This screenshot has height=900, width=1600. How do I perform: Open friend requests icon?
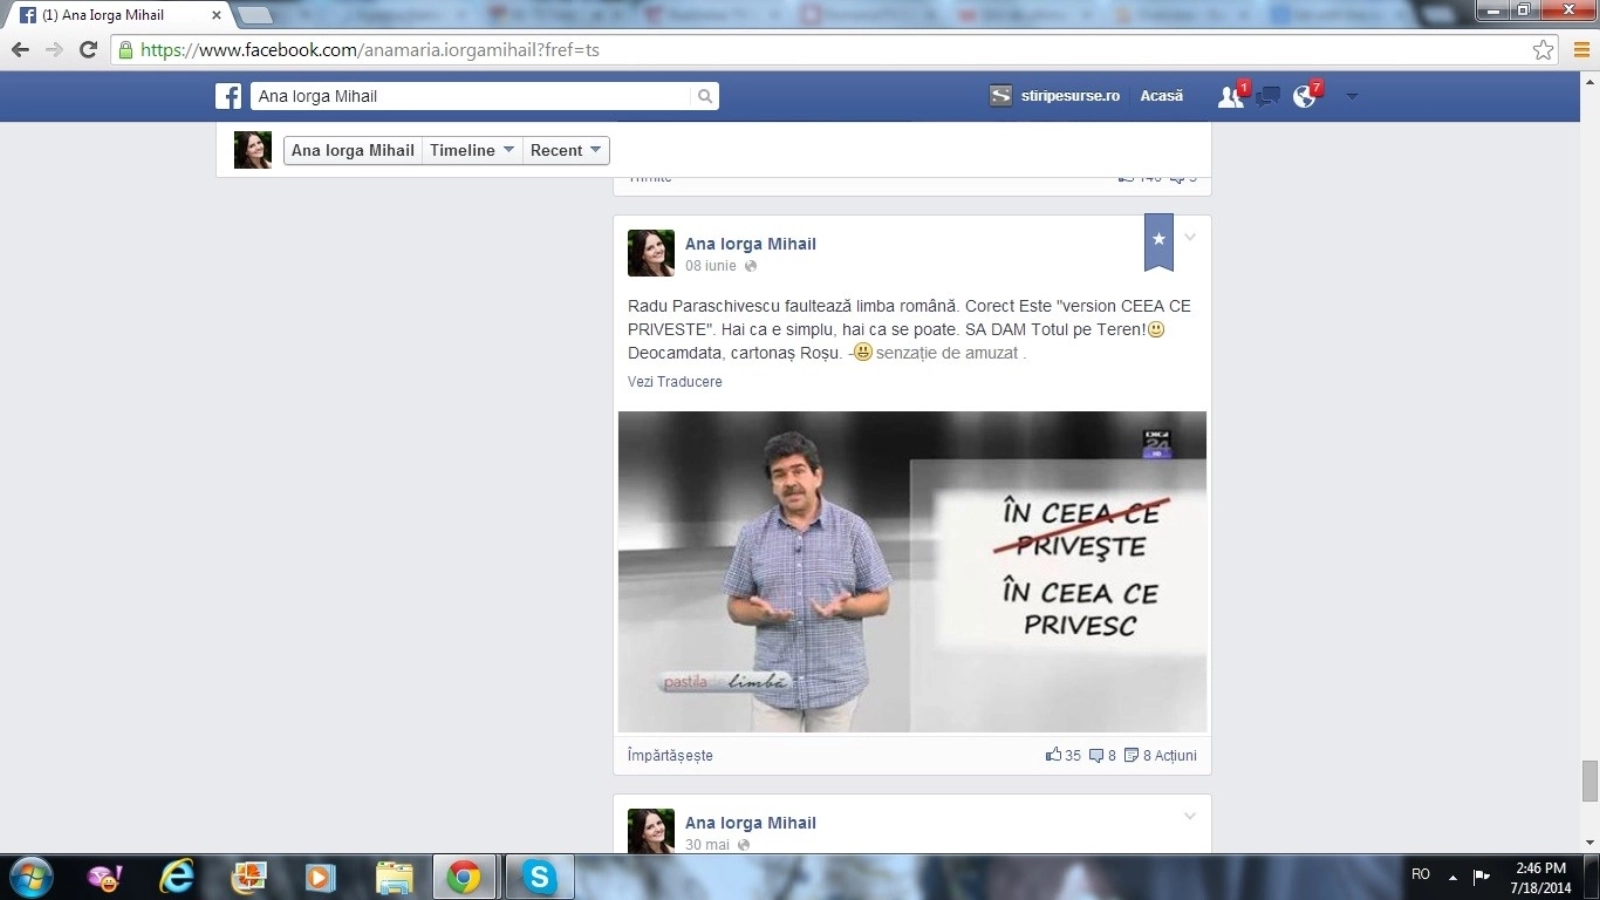[x=1230, y=96]
